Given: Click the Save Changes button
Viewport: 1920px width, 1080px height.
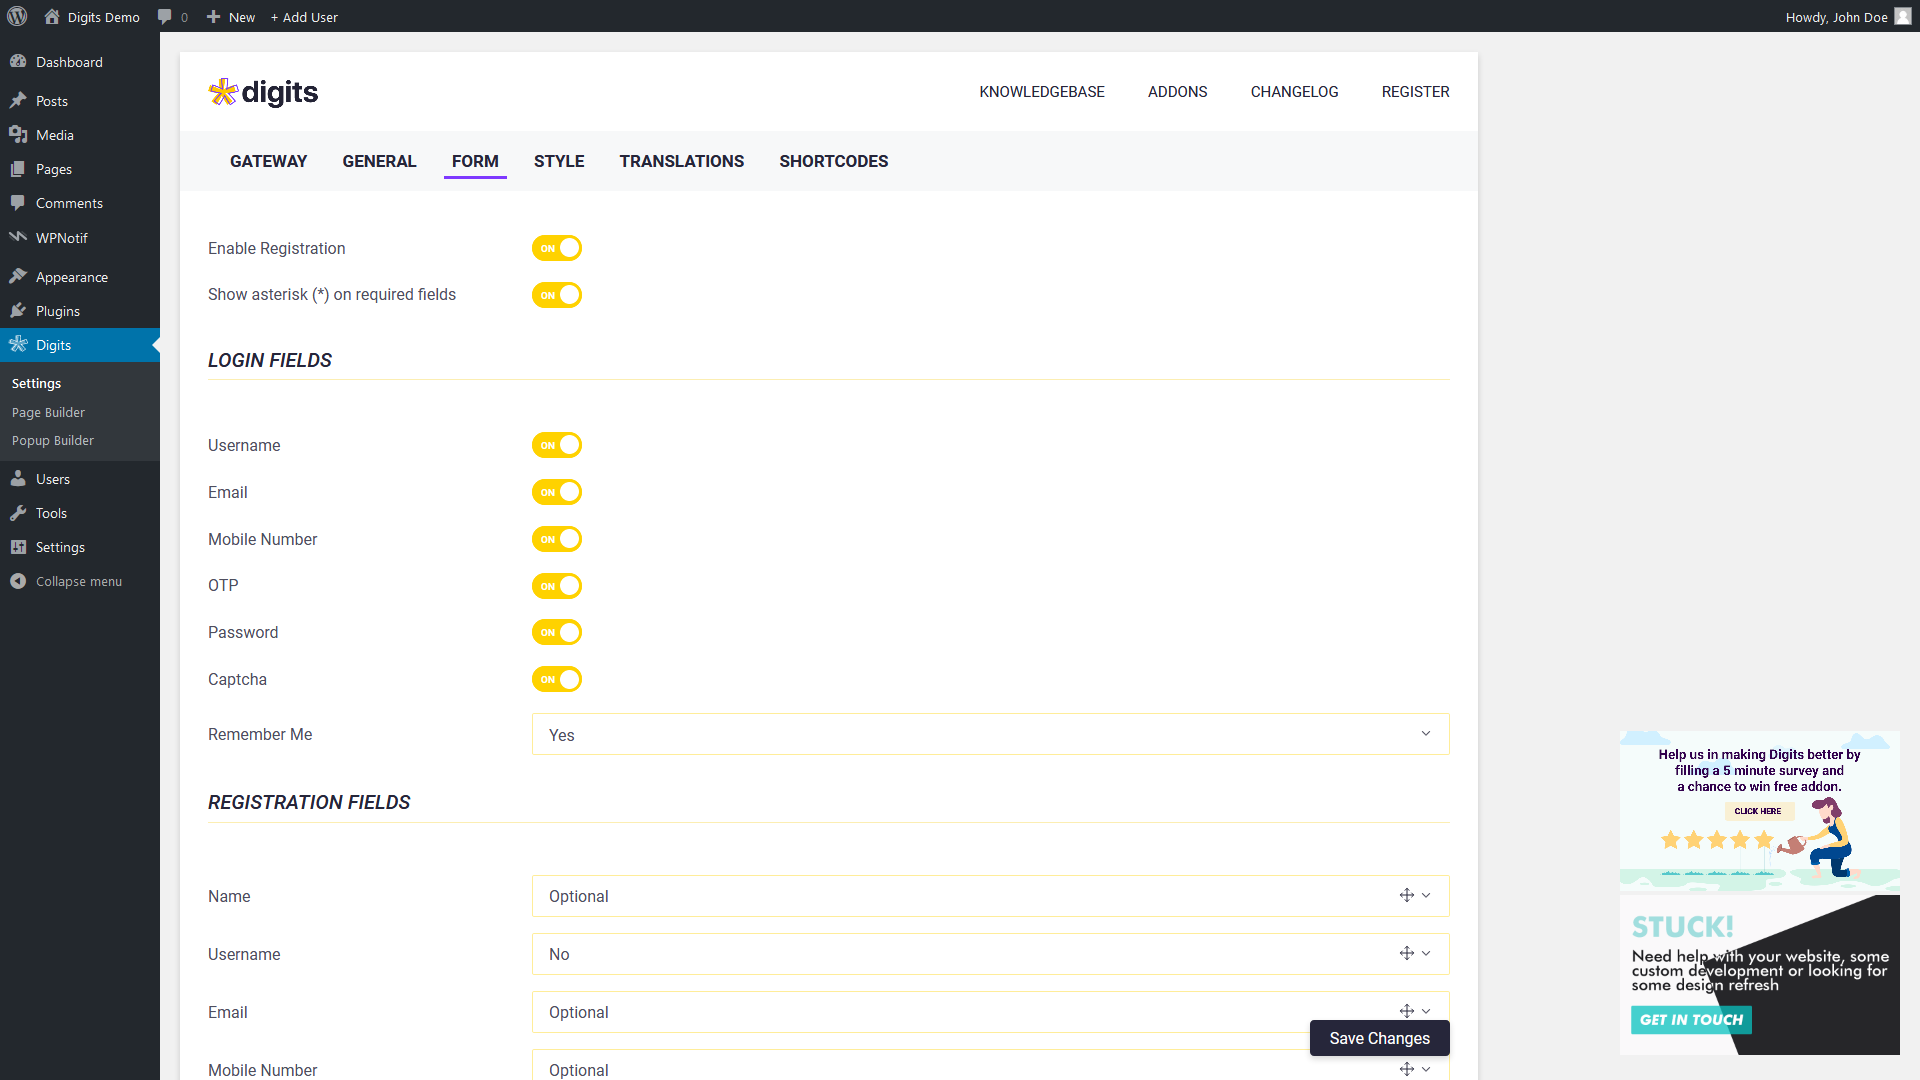Looking at the screenshot, I should 1380,1038.
